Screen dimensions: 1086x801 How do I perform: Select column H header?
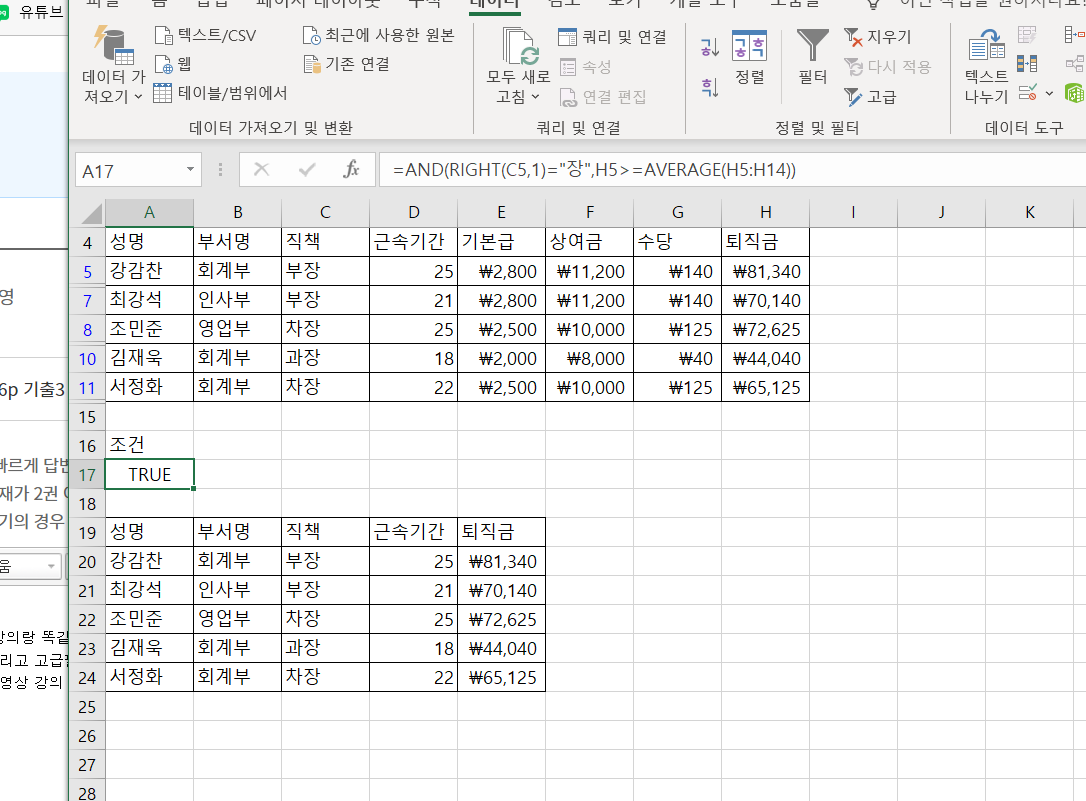pos(765,212)
